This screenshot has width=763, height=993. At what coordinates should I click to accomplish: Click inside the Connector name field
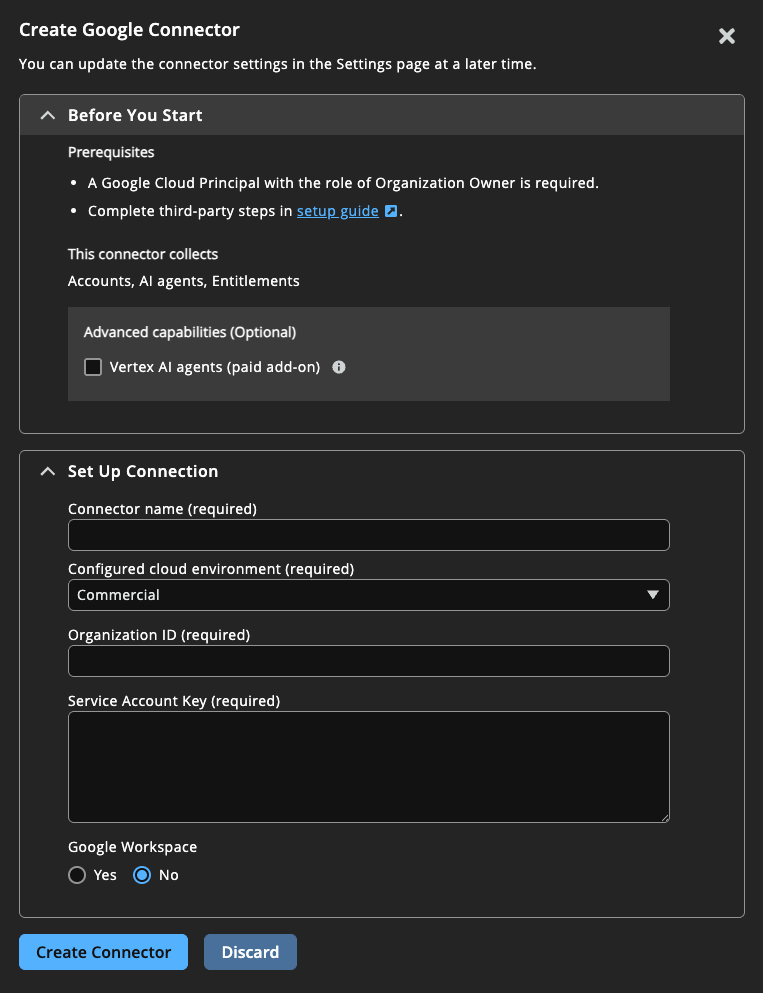click(368, 535)
